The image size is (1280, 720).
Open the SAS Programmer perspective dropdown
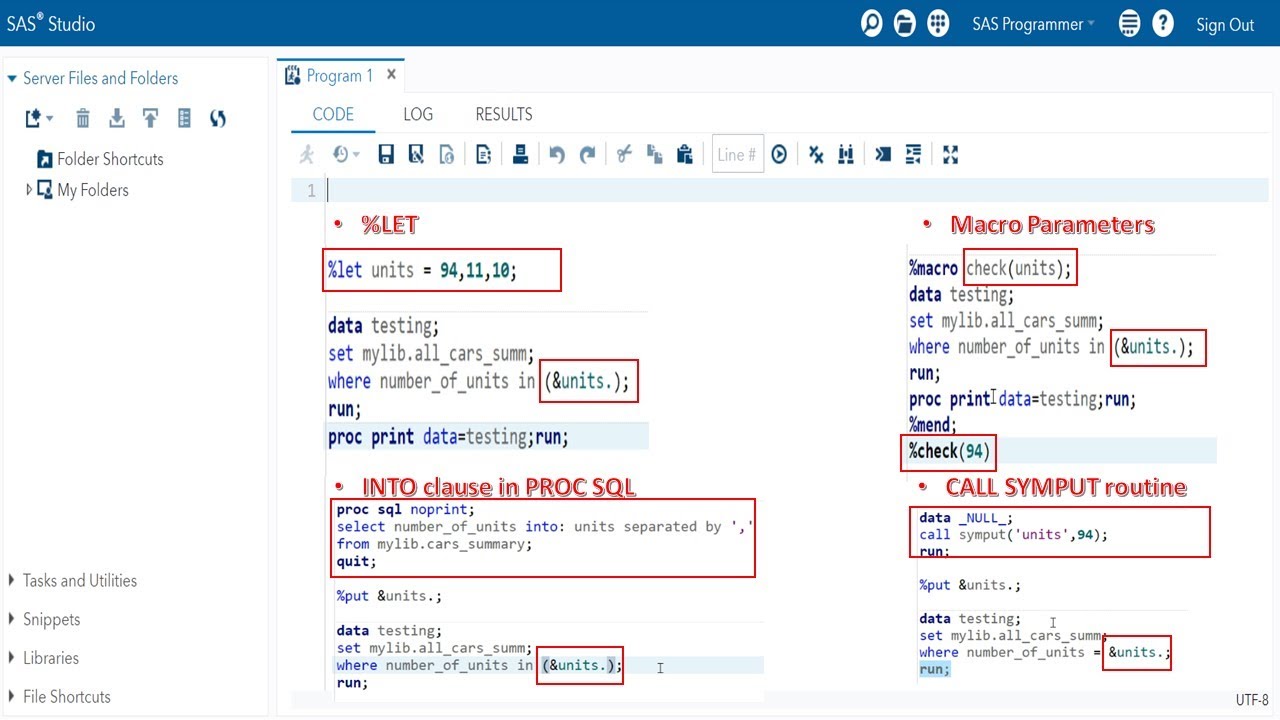coord(1033,24)
